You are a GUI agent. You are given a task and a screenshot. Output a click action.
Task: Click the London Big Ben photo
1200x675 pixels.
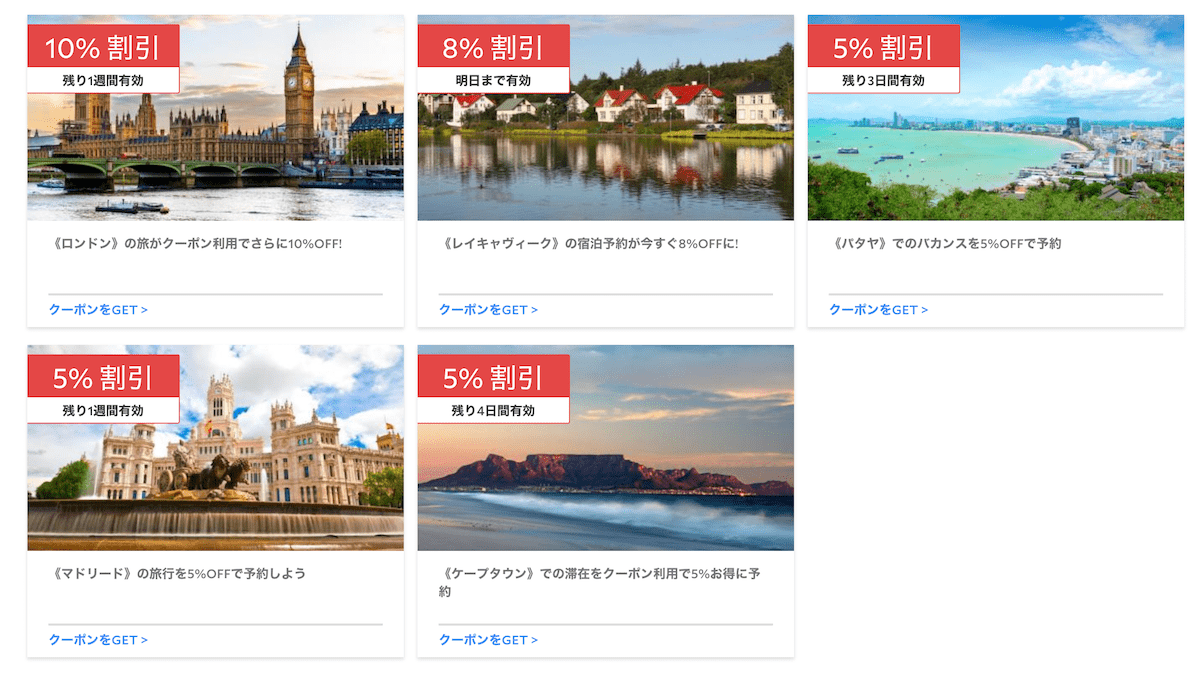click(x=215, y=118)
